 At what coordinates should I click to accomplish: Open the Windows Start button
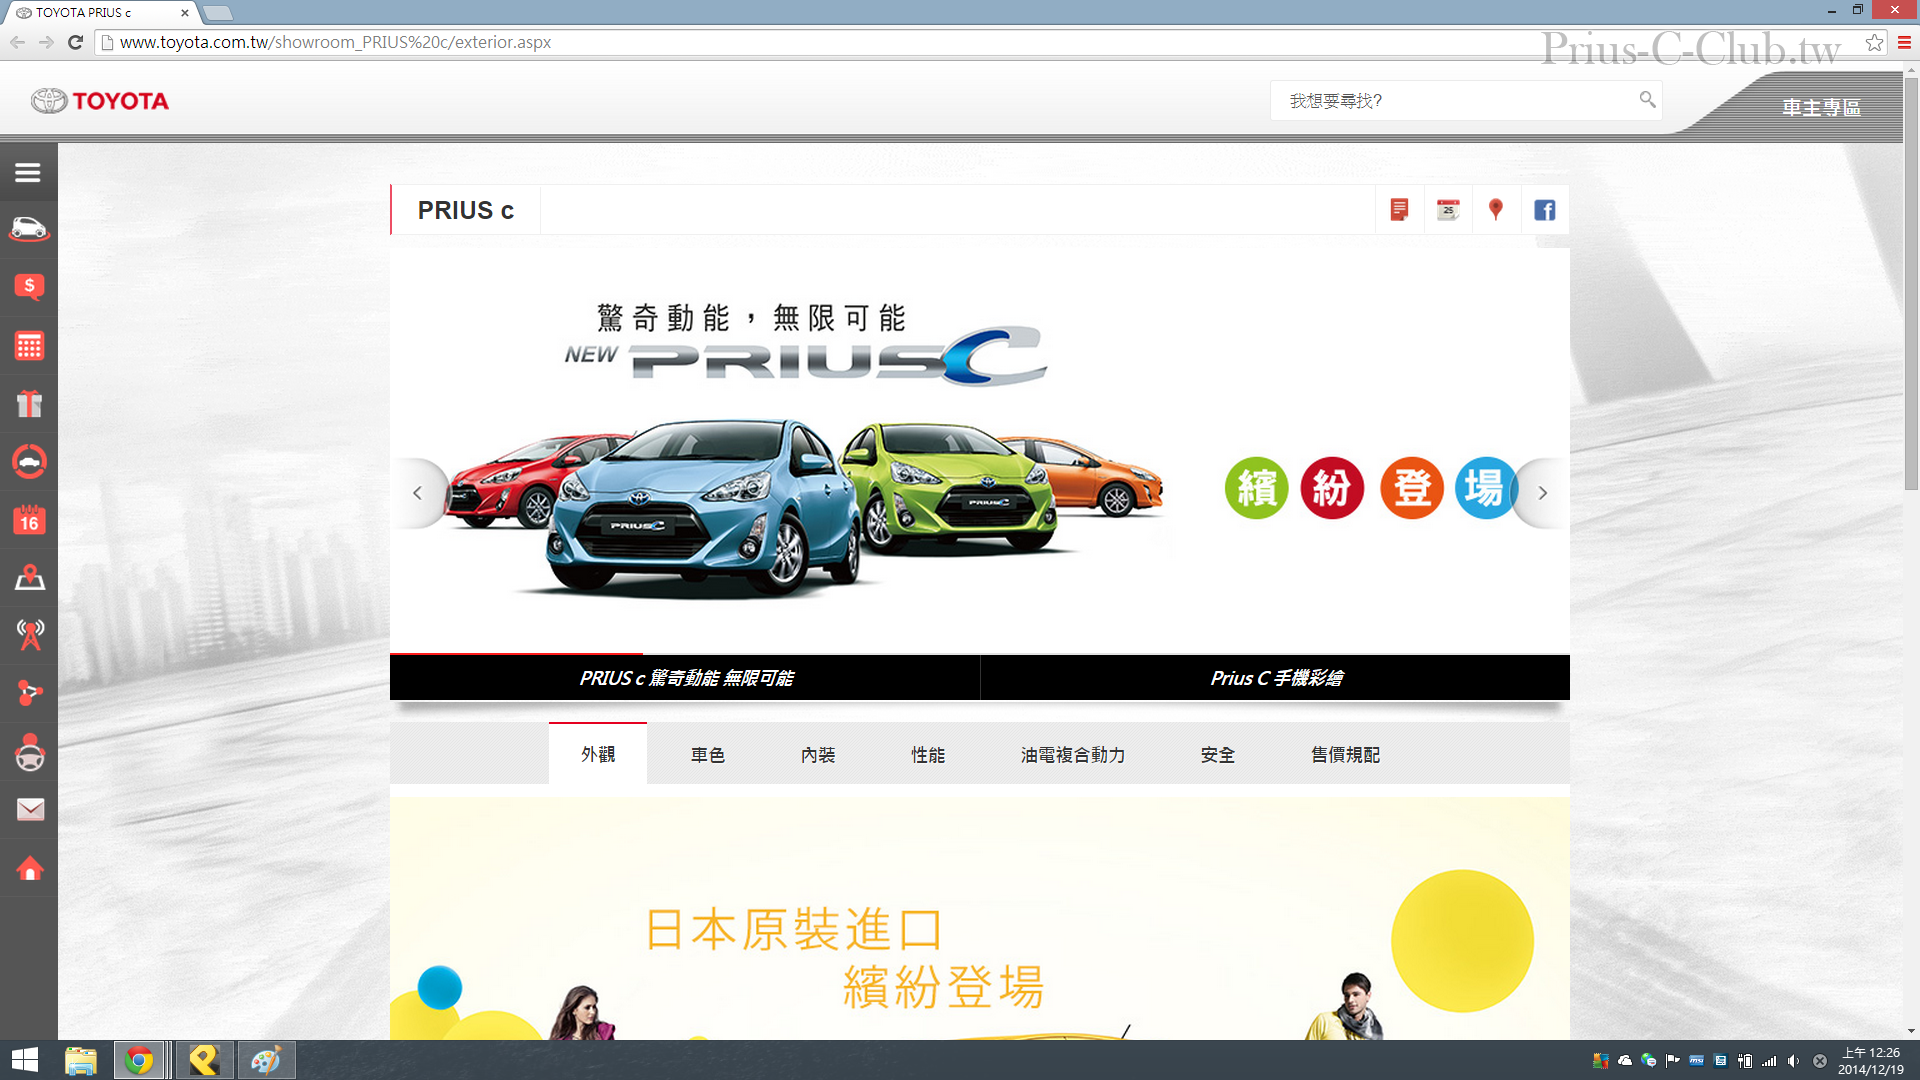[x=25, y=1060]
